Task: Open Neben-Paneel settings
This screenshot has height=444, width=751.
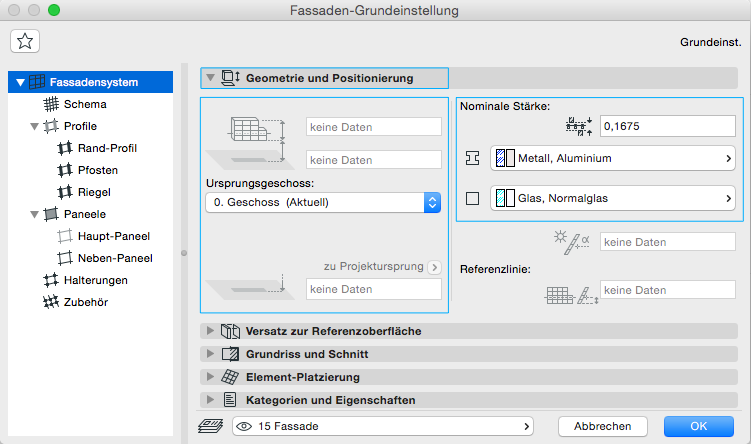Action: 116,258
